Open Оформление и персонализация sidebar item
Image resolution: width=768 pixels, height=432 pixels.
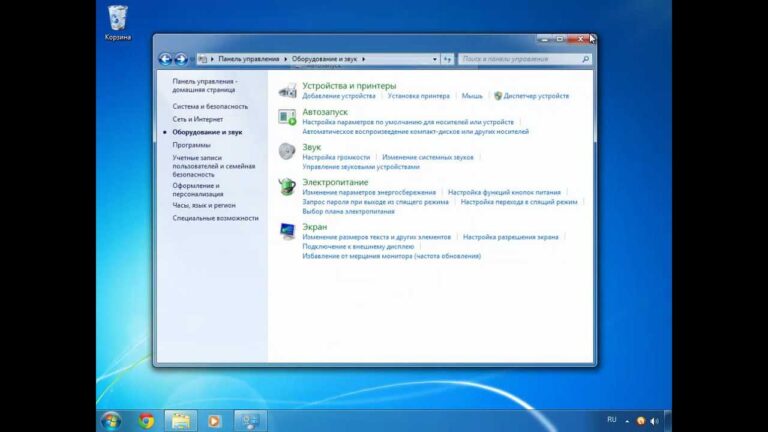point(198,190)
